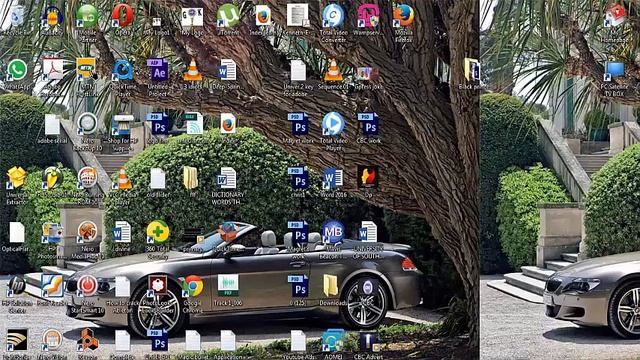
Task: Launch uTorrent from the desktop
Action: point(228,16)
